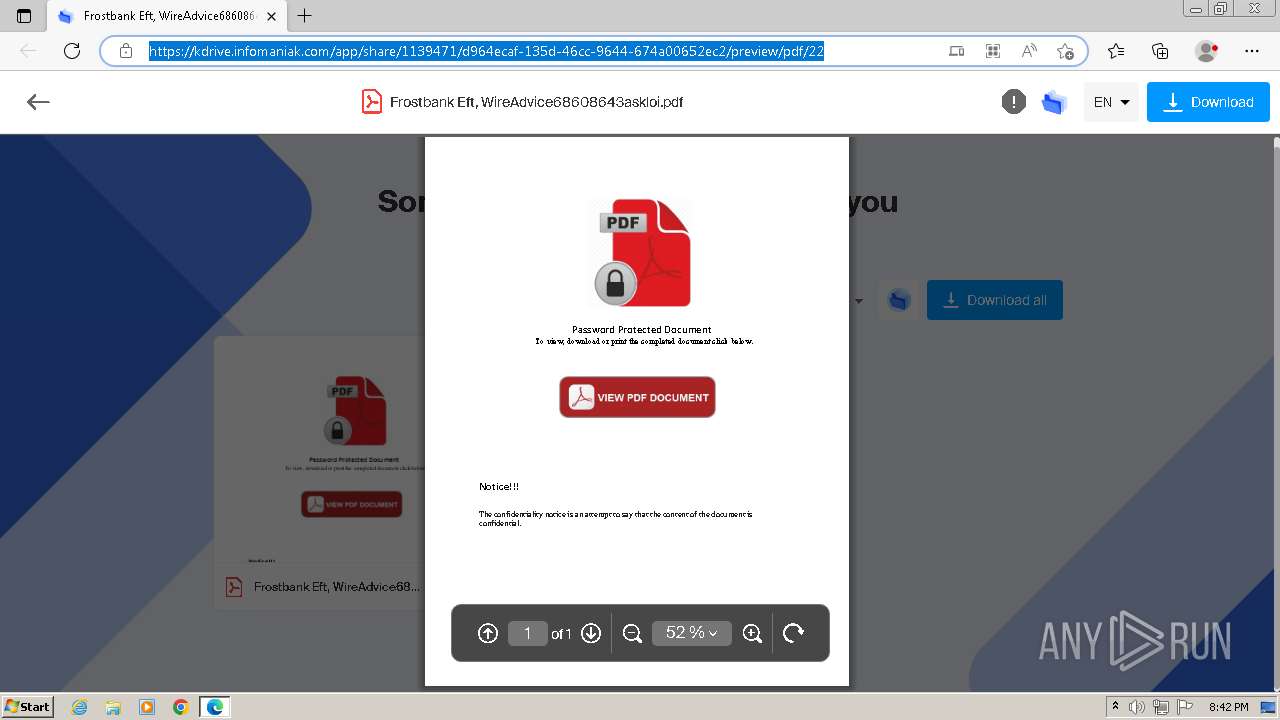View site information lock icon
The height and width of the screenshot is (720, 1280).
(126, 51)
